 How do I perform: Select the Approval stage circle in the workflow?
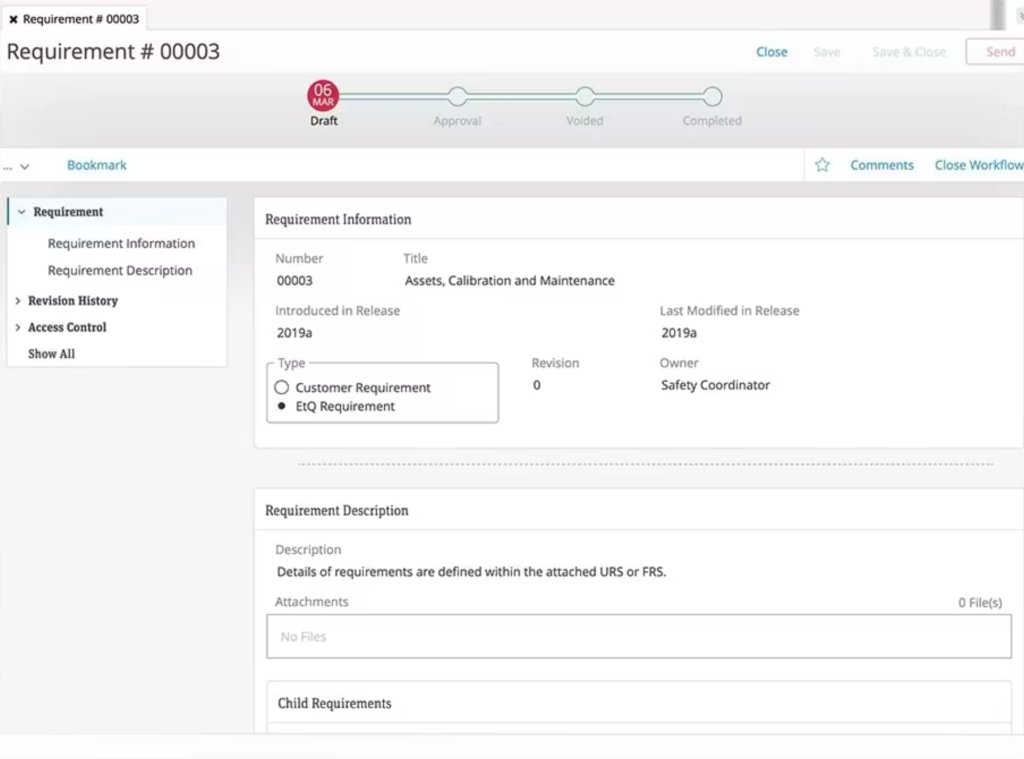(457, 97)
